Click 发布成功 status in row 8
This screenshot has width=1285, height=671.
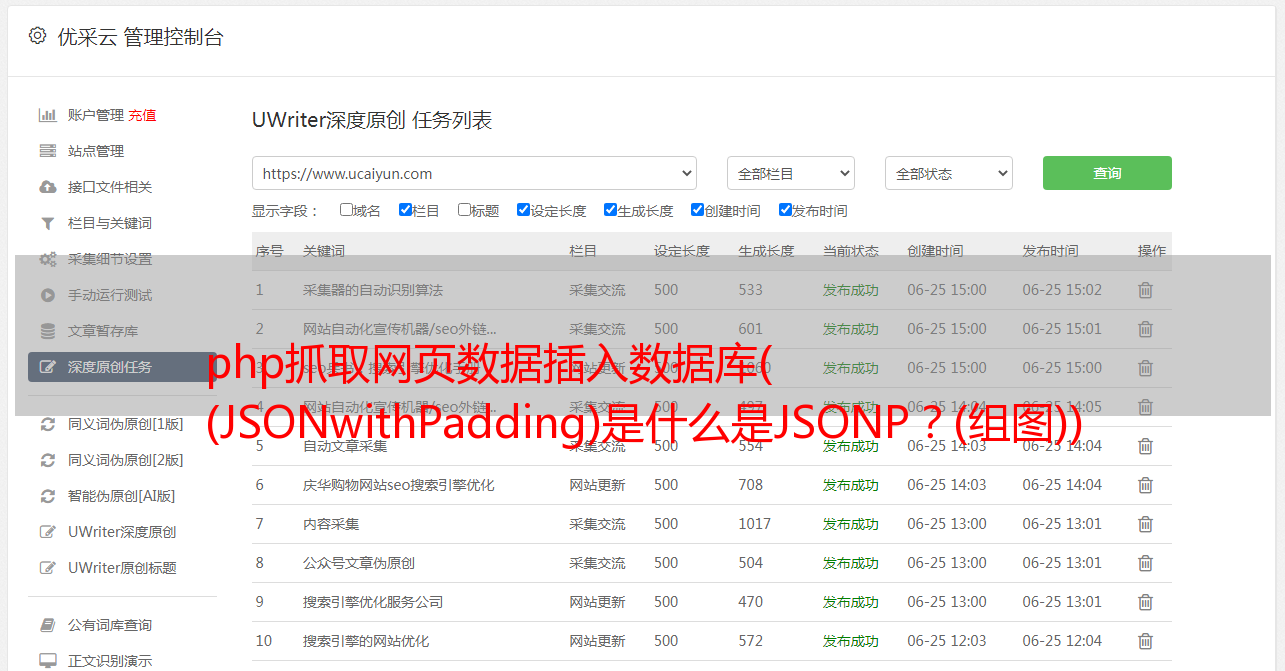pos(851,563)
